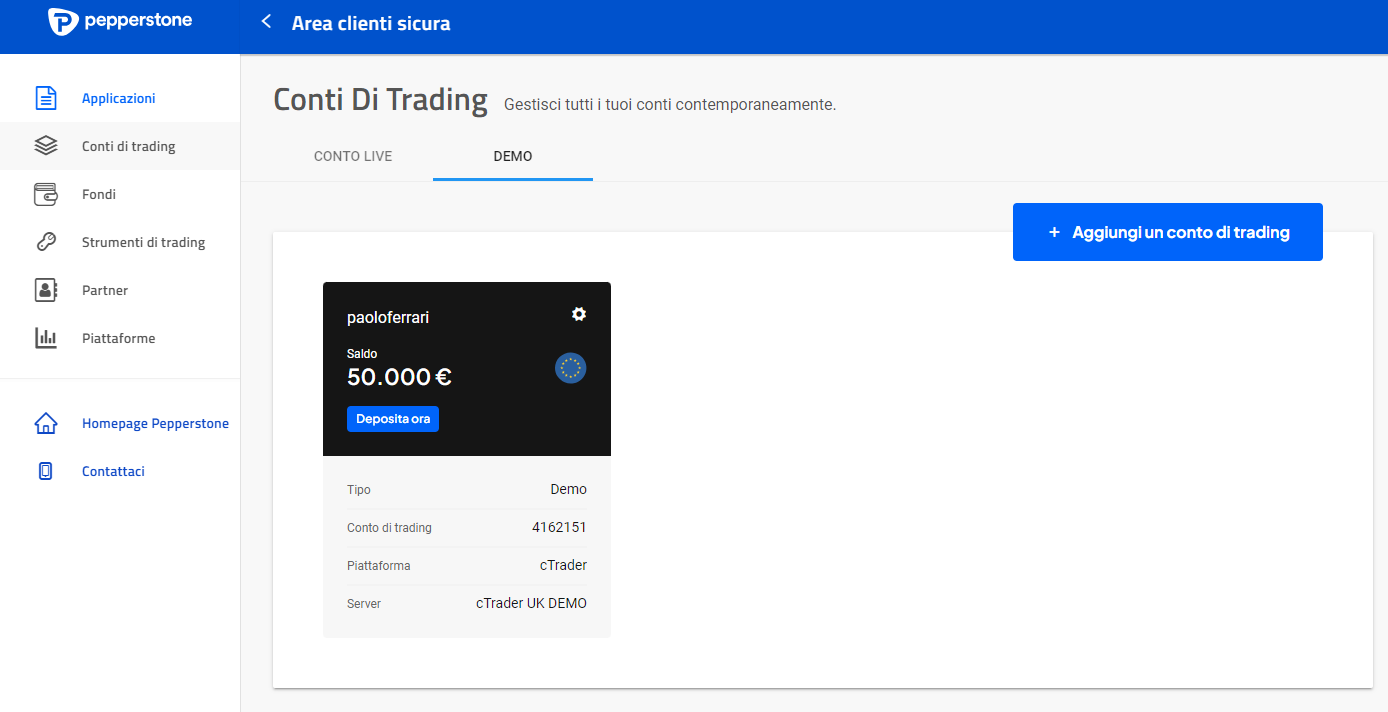Screen dimensions: 1388x712
Task: Click the Applicazioni document icon
Action: point(46,98)
